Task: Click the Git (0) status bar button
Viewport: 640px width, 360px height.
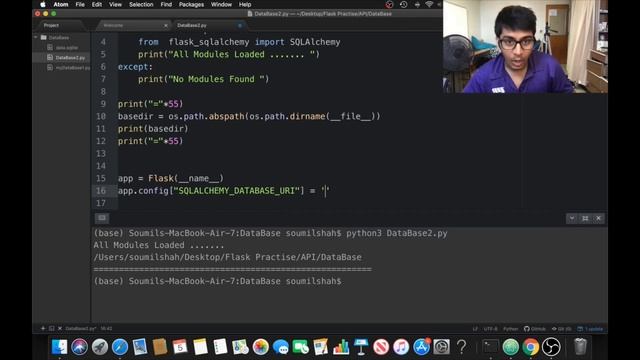Action: [561, 329]
